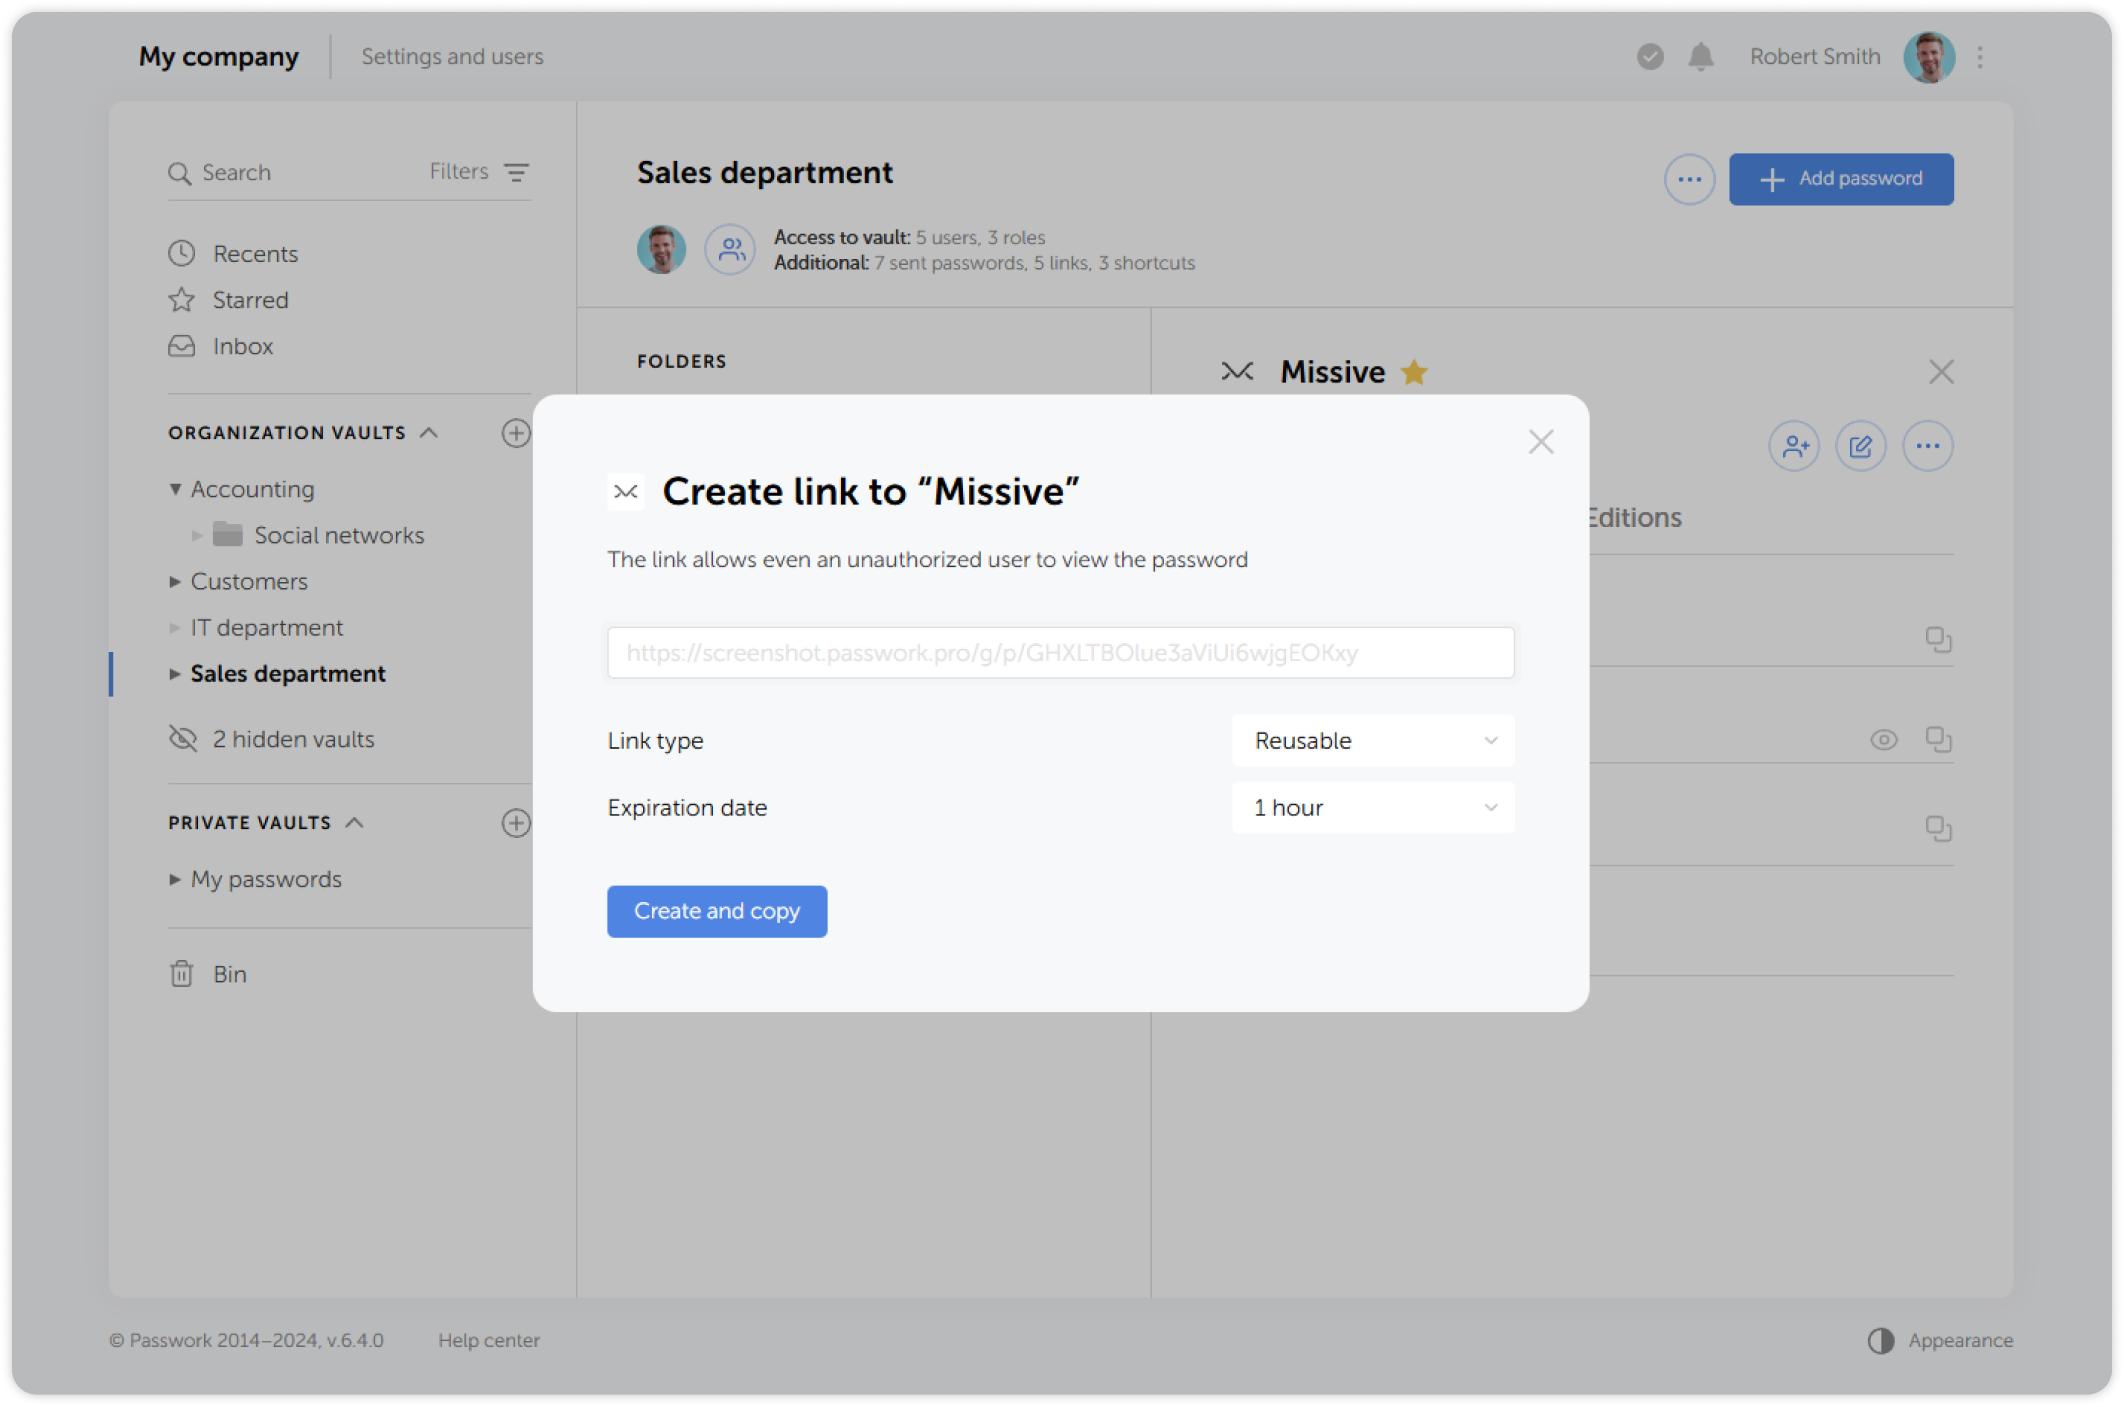The image size is (2124, 1407).
Task: Collapse the Accounting vault tree arrow
Action: pyautogui.click(x=175, y=489)
